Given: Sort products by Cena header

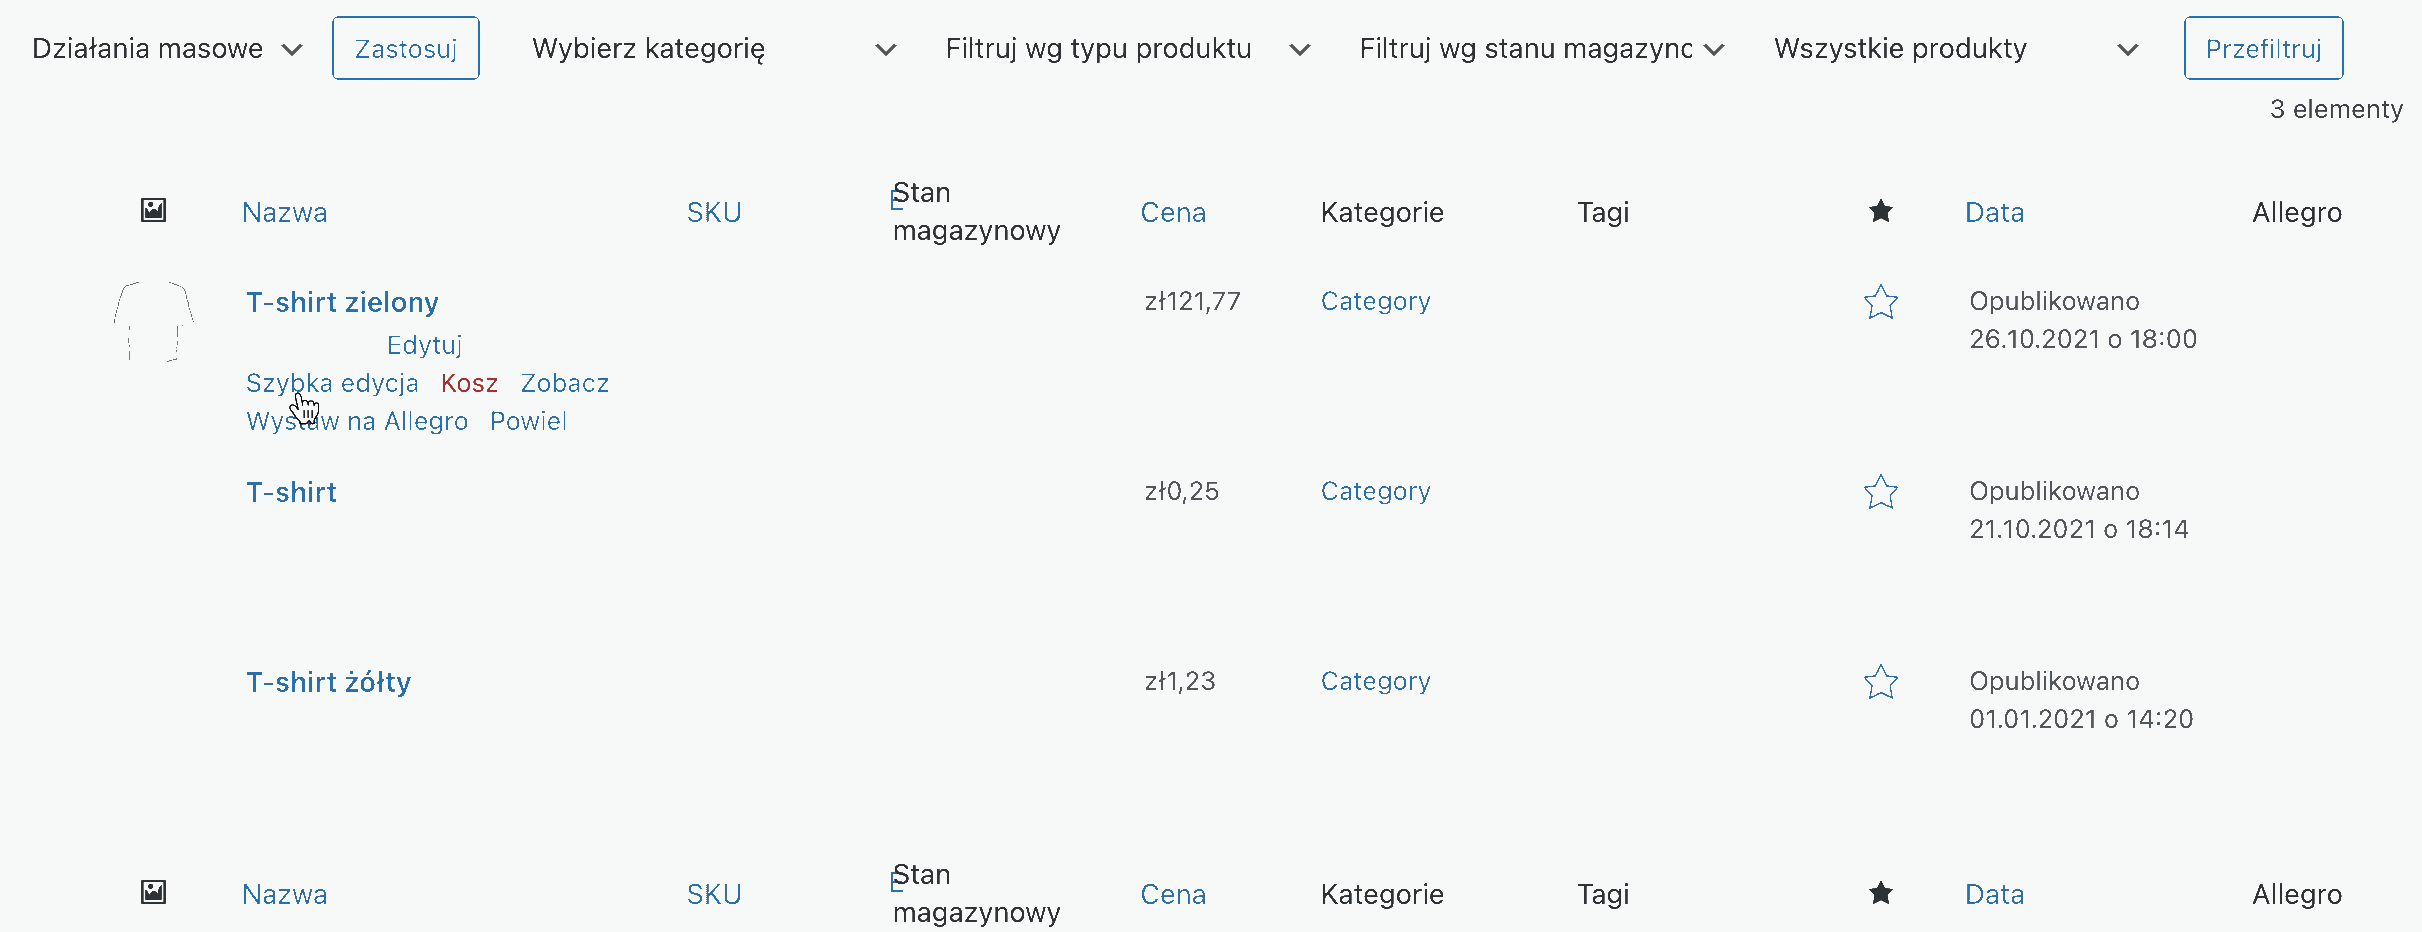Looking at the screenshot, I should pyautogui.click(x=1173, y=212).
